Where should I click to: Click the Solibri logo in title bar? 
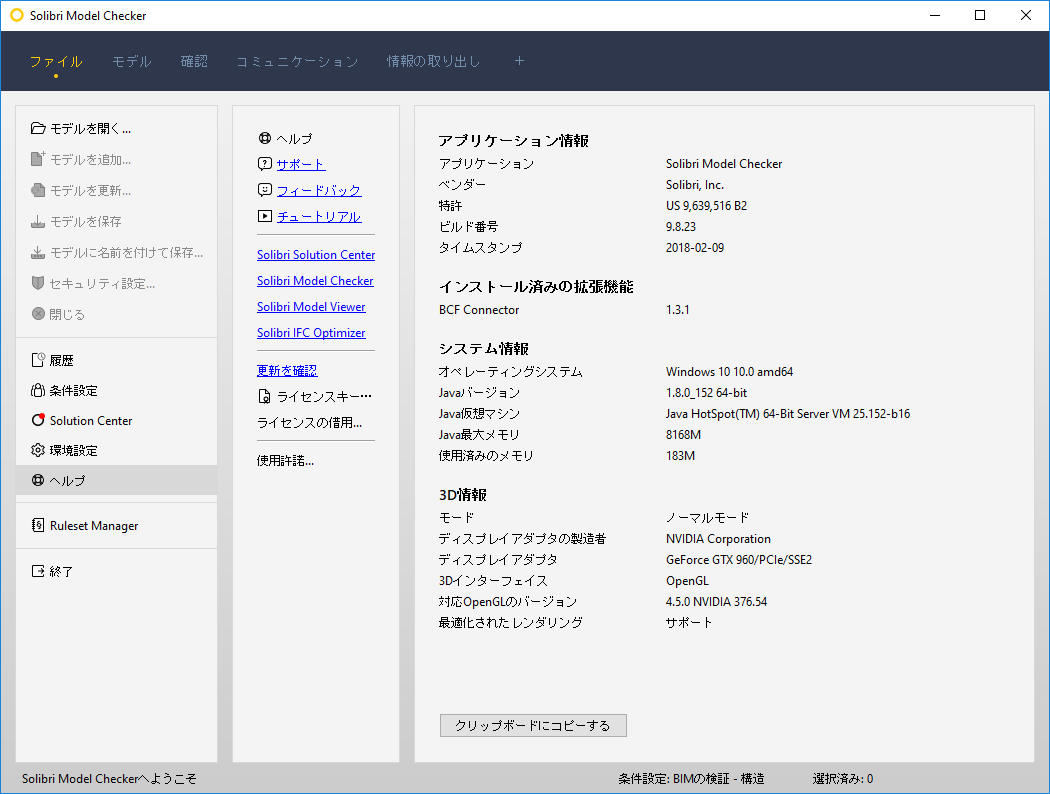tap(17, 15)
